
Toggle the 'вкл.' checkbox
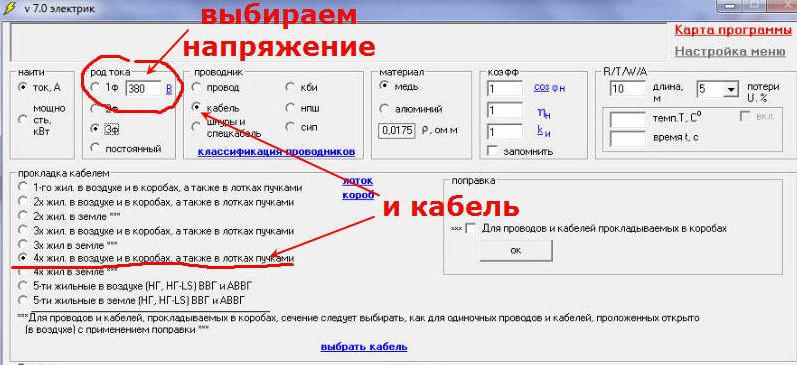(x=746, y=116)
